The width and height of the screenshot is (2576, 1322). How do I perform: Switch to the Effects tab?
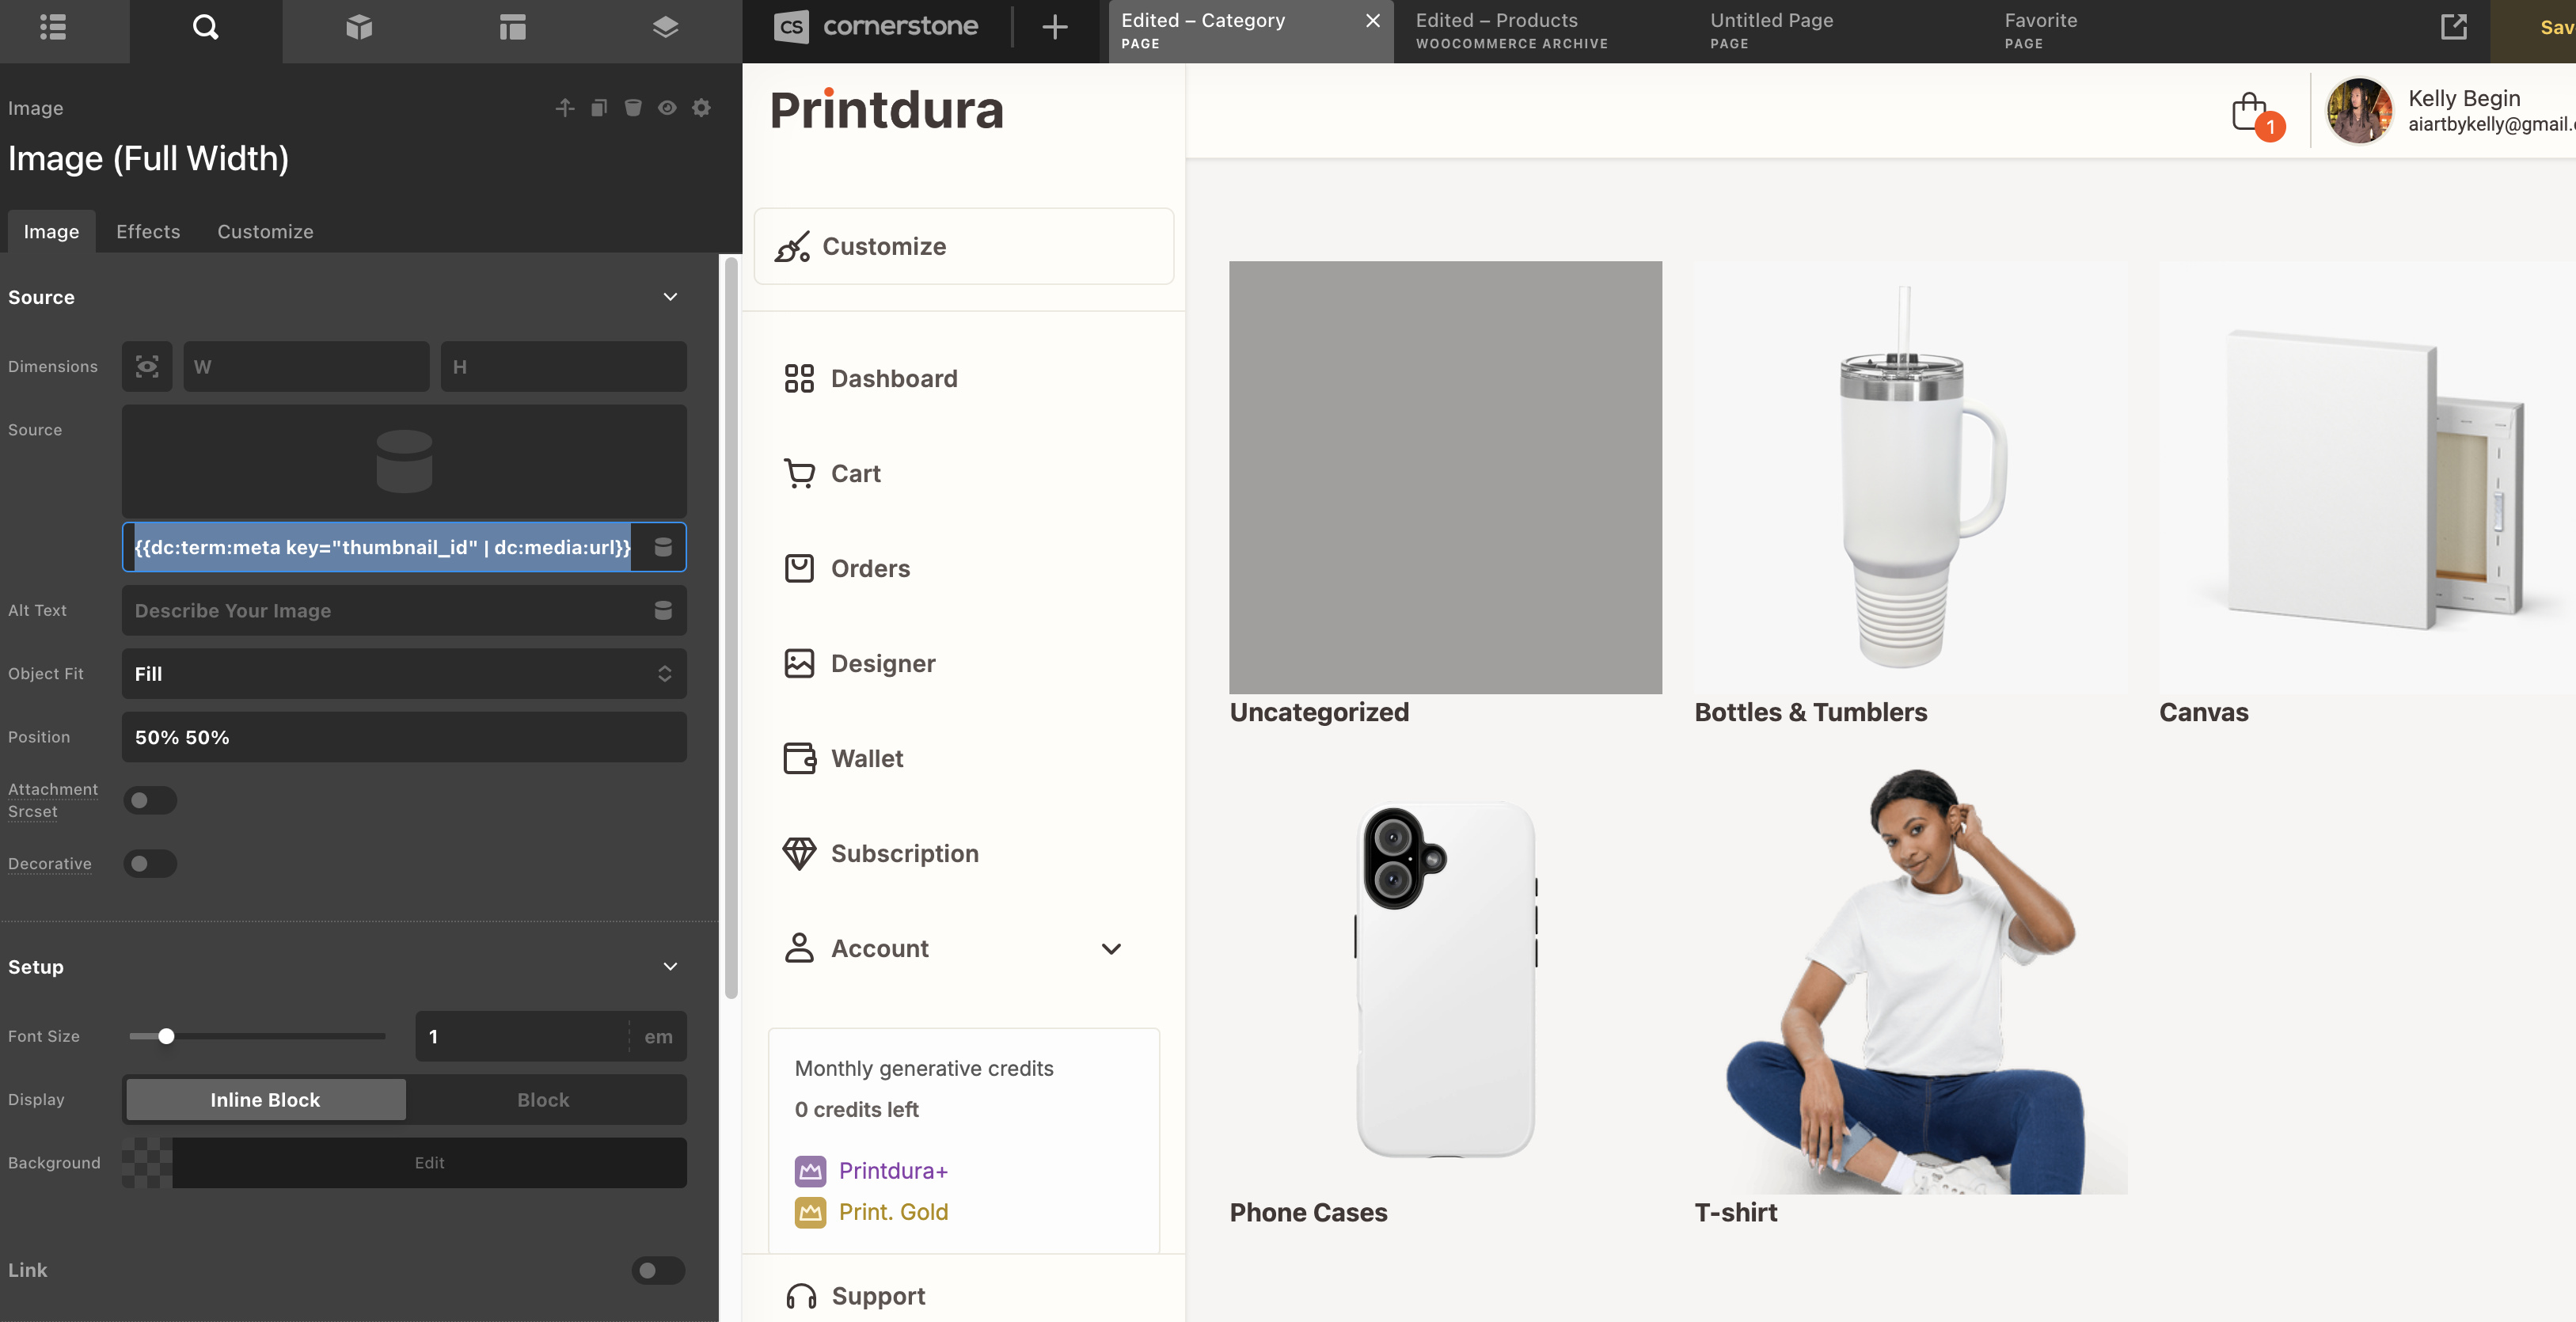pyautogui.click(x=148, y=231)
